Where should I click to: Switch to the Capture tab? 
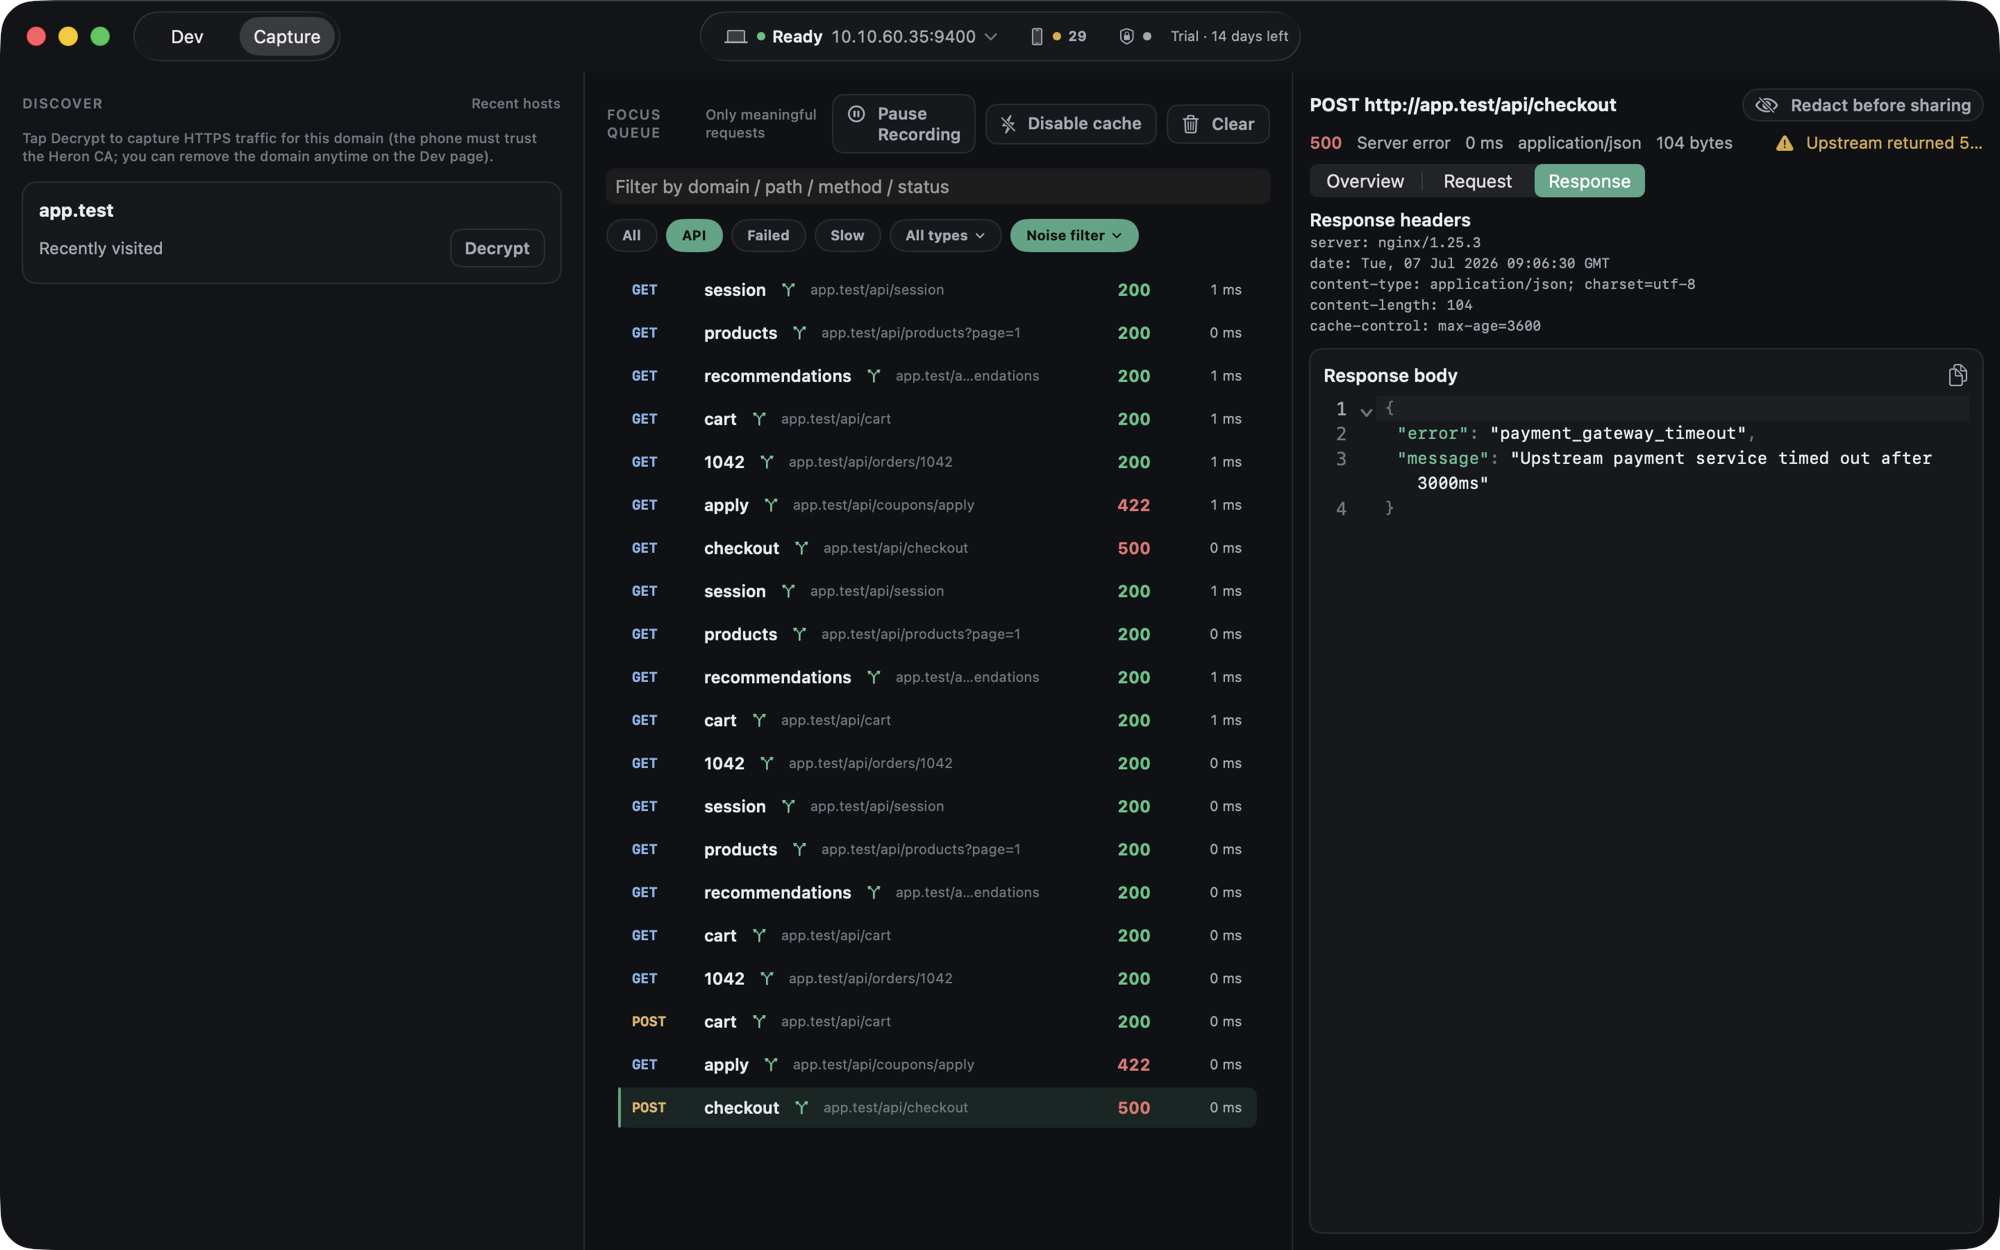click(x=287, y=36)
